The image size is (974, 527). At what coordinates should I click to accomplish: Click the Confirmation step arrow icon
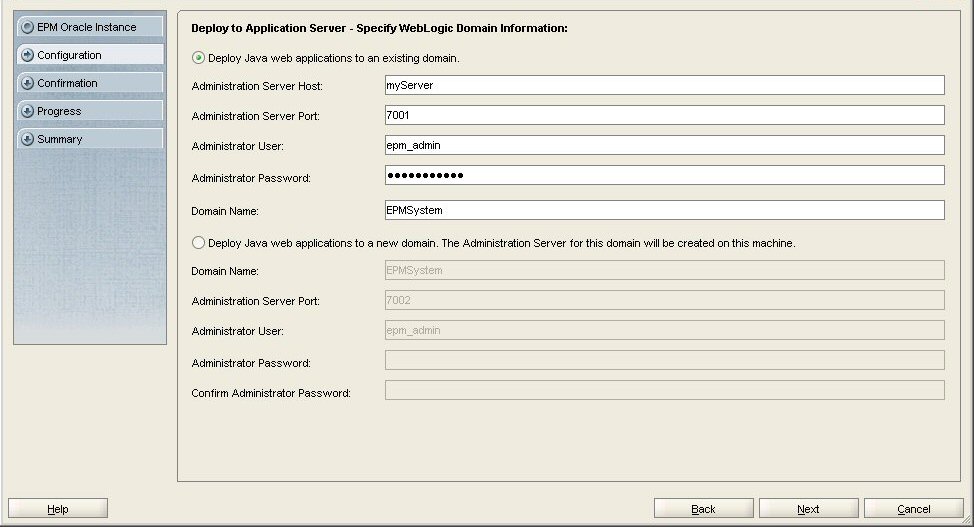click(27, 83)
